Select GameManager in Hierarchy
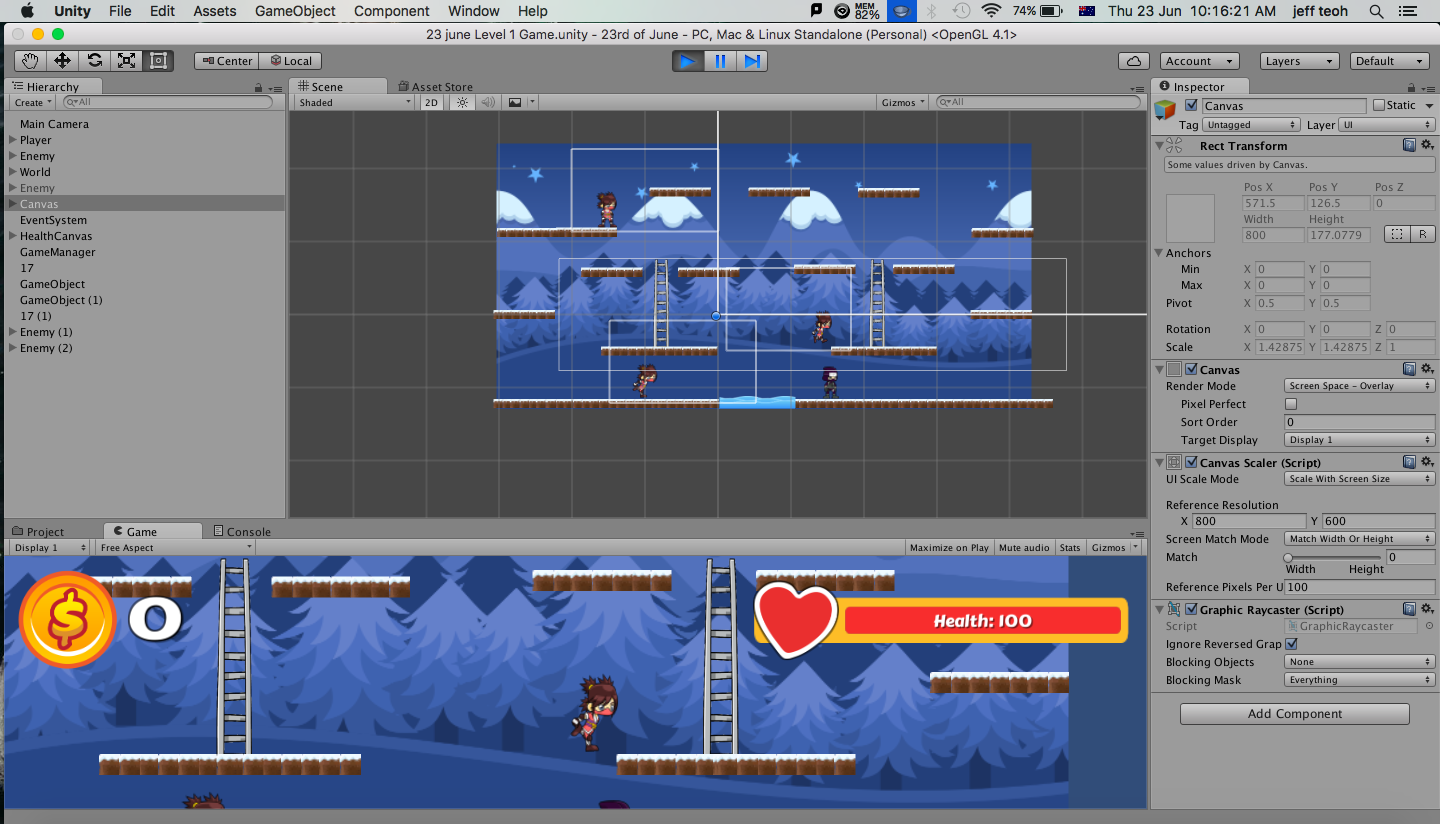 58,252
